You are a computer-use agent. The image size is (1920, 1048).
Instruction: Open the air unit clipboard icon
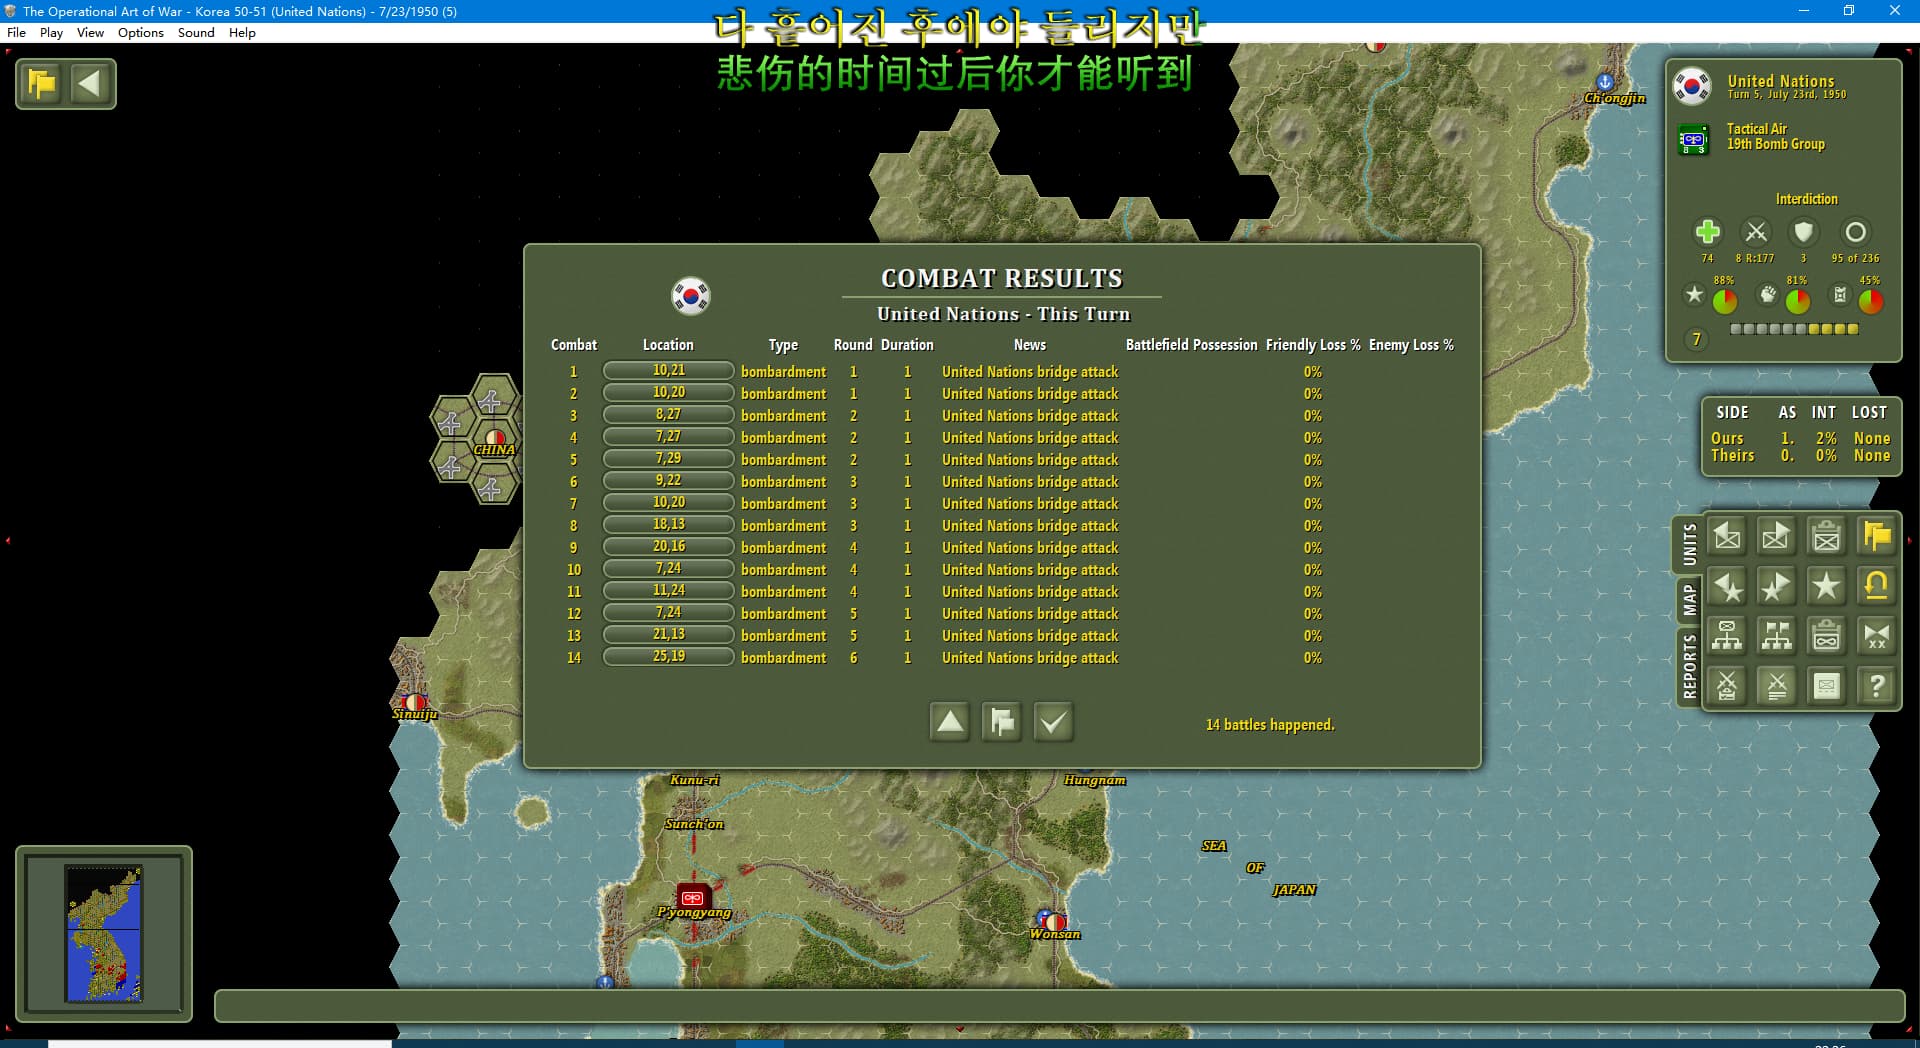[1826, 636]
